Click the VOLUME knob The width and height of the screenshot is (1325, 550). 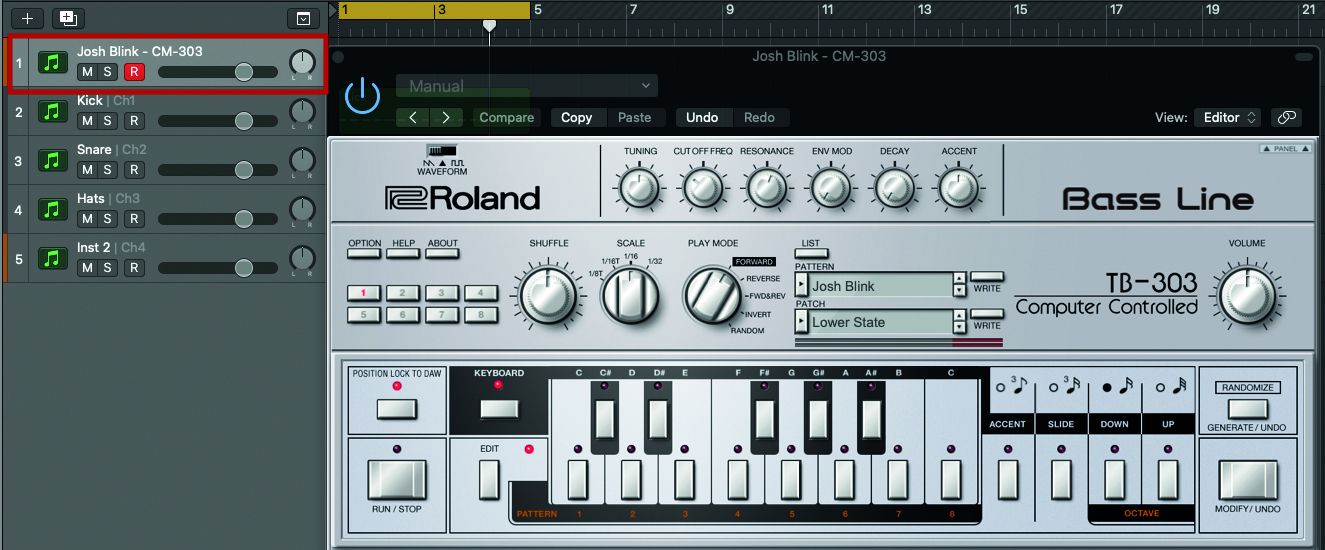tap(1247, 294)
